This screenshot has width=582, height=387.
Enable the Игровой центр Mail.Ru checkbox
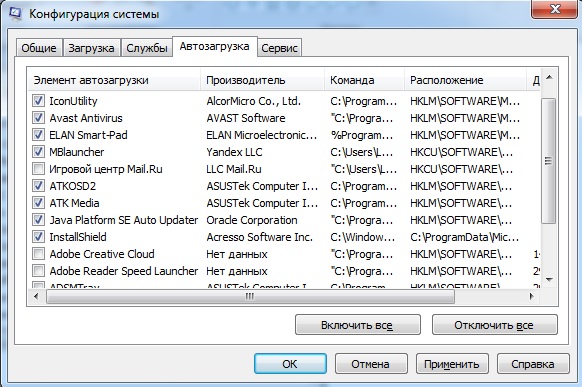pos(38,169)
